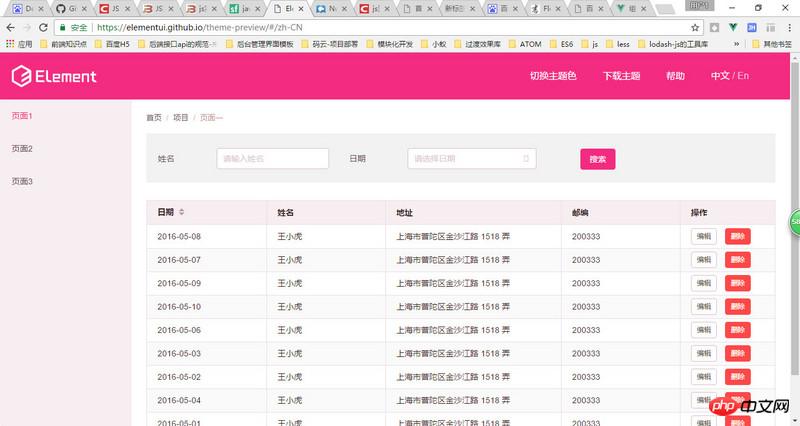Select 页面2 in the left sidebar
The width and height of the screenshot is (800, 426).
(x=22, y=148)
